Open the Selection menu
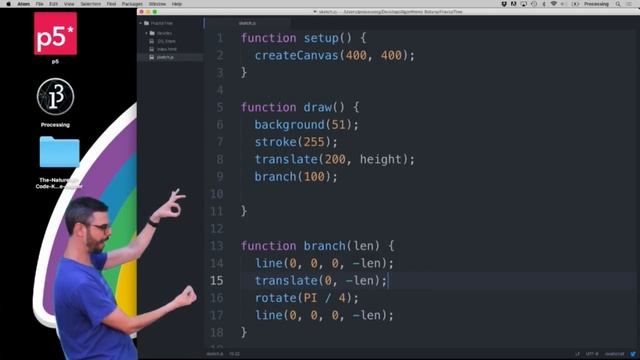Image resolution: width=640 pixels, height=360 pixels. tap(90, 4)
